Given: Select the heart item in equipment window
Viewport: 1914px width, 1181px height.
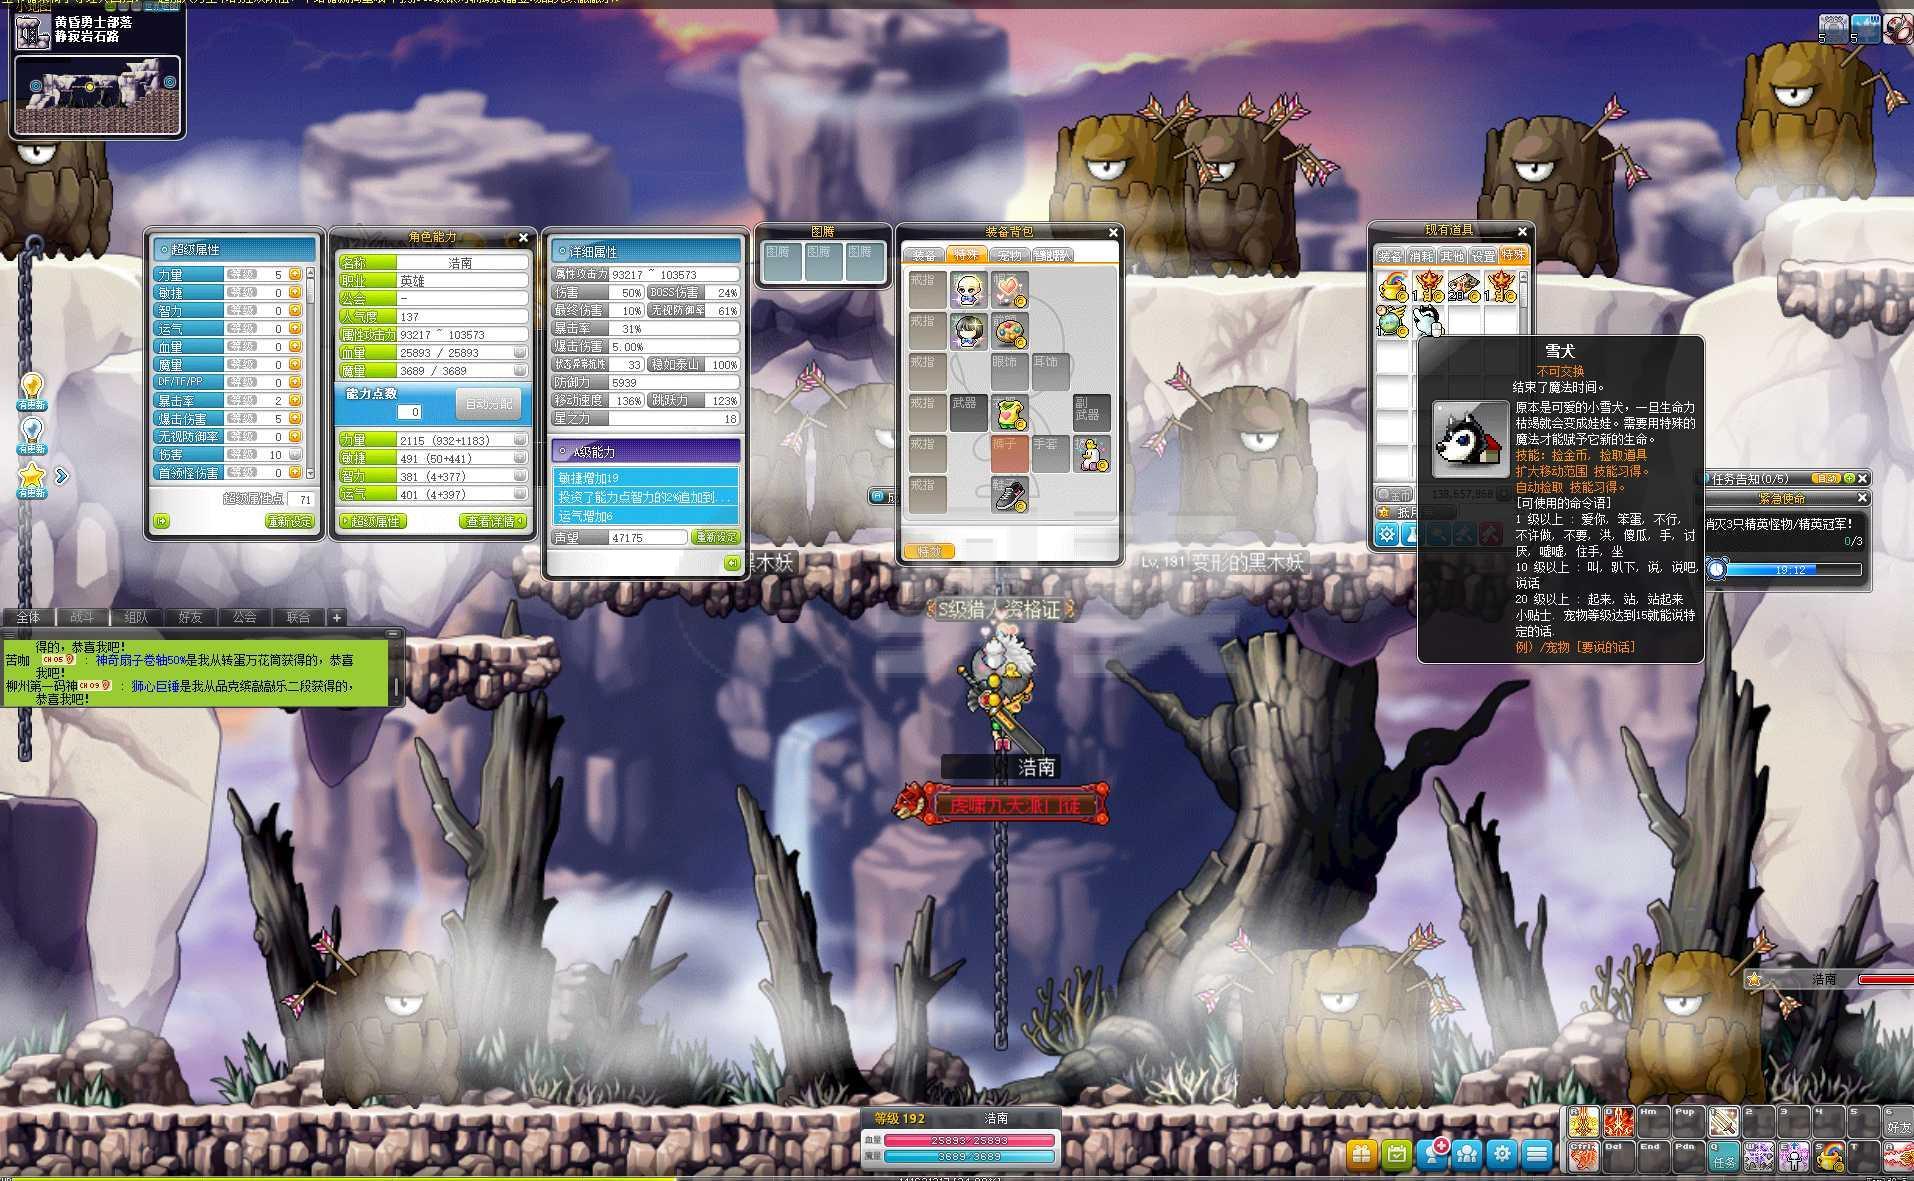Looking at the screenshot, I should (1009, 290).
